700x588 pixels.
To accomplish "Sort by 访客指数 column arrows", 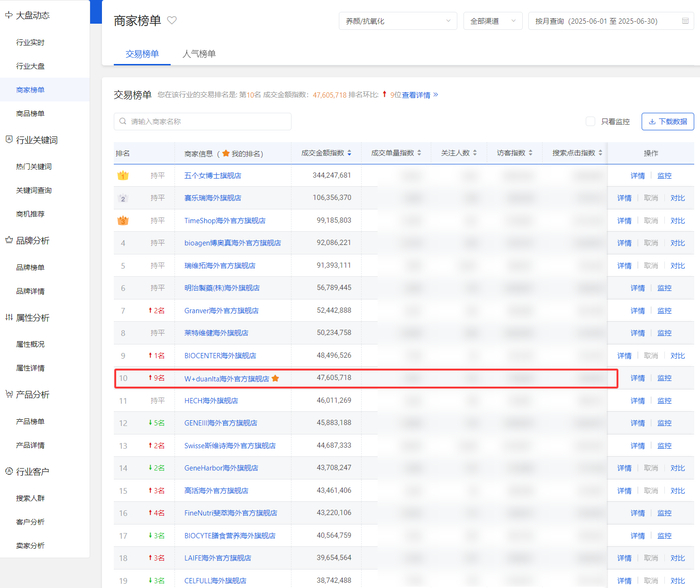I will (530, 153).
